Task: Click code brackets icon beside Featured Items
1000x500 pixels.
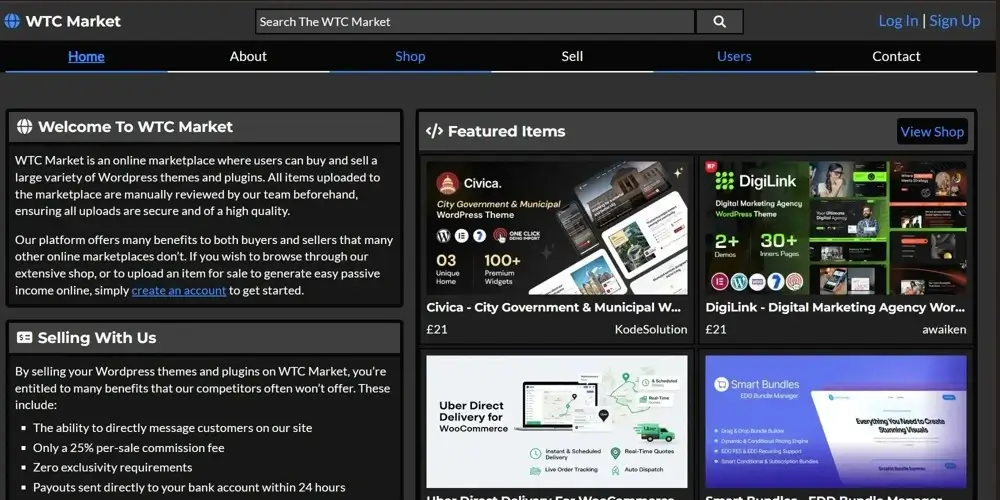Action: [434, 131]
